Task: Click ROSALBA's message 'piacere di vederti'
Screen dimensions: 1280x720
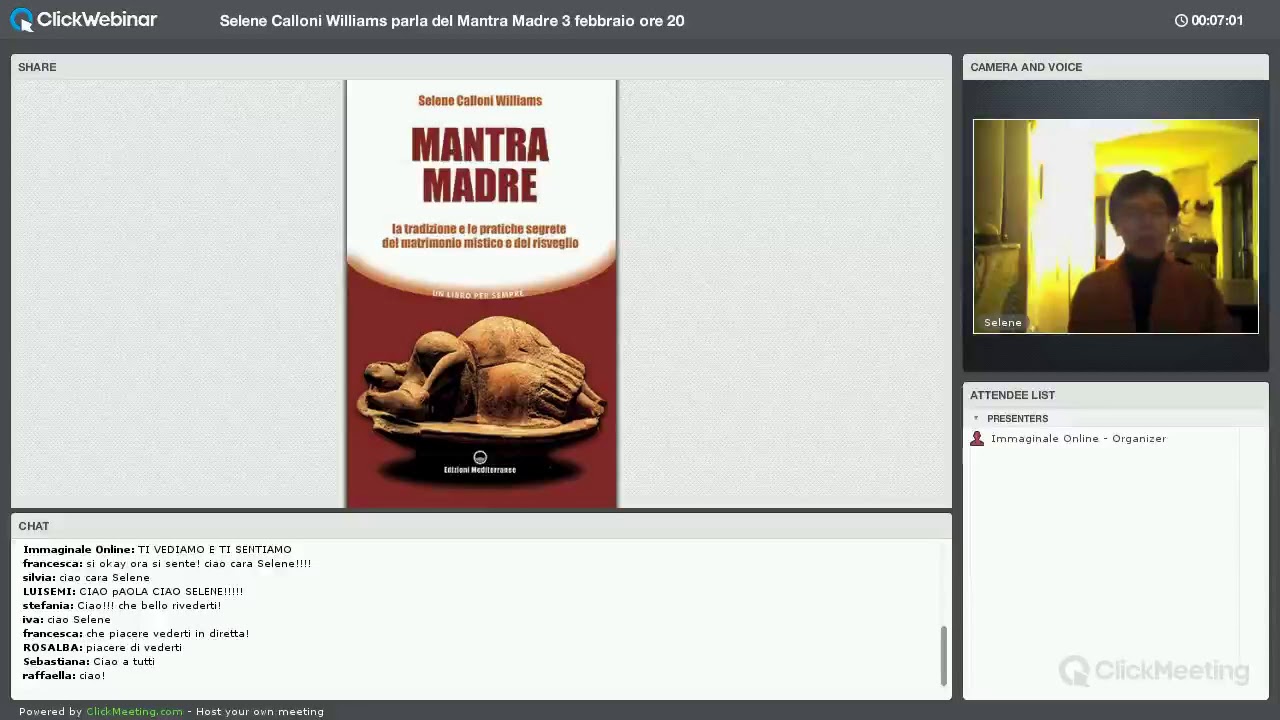Action: 102,647
